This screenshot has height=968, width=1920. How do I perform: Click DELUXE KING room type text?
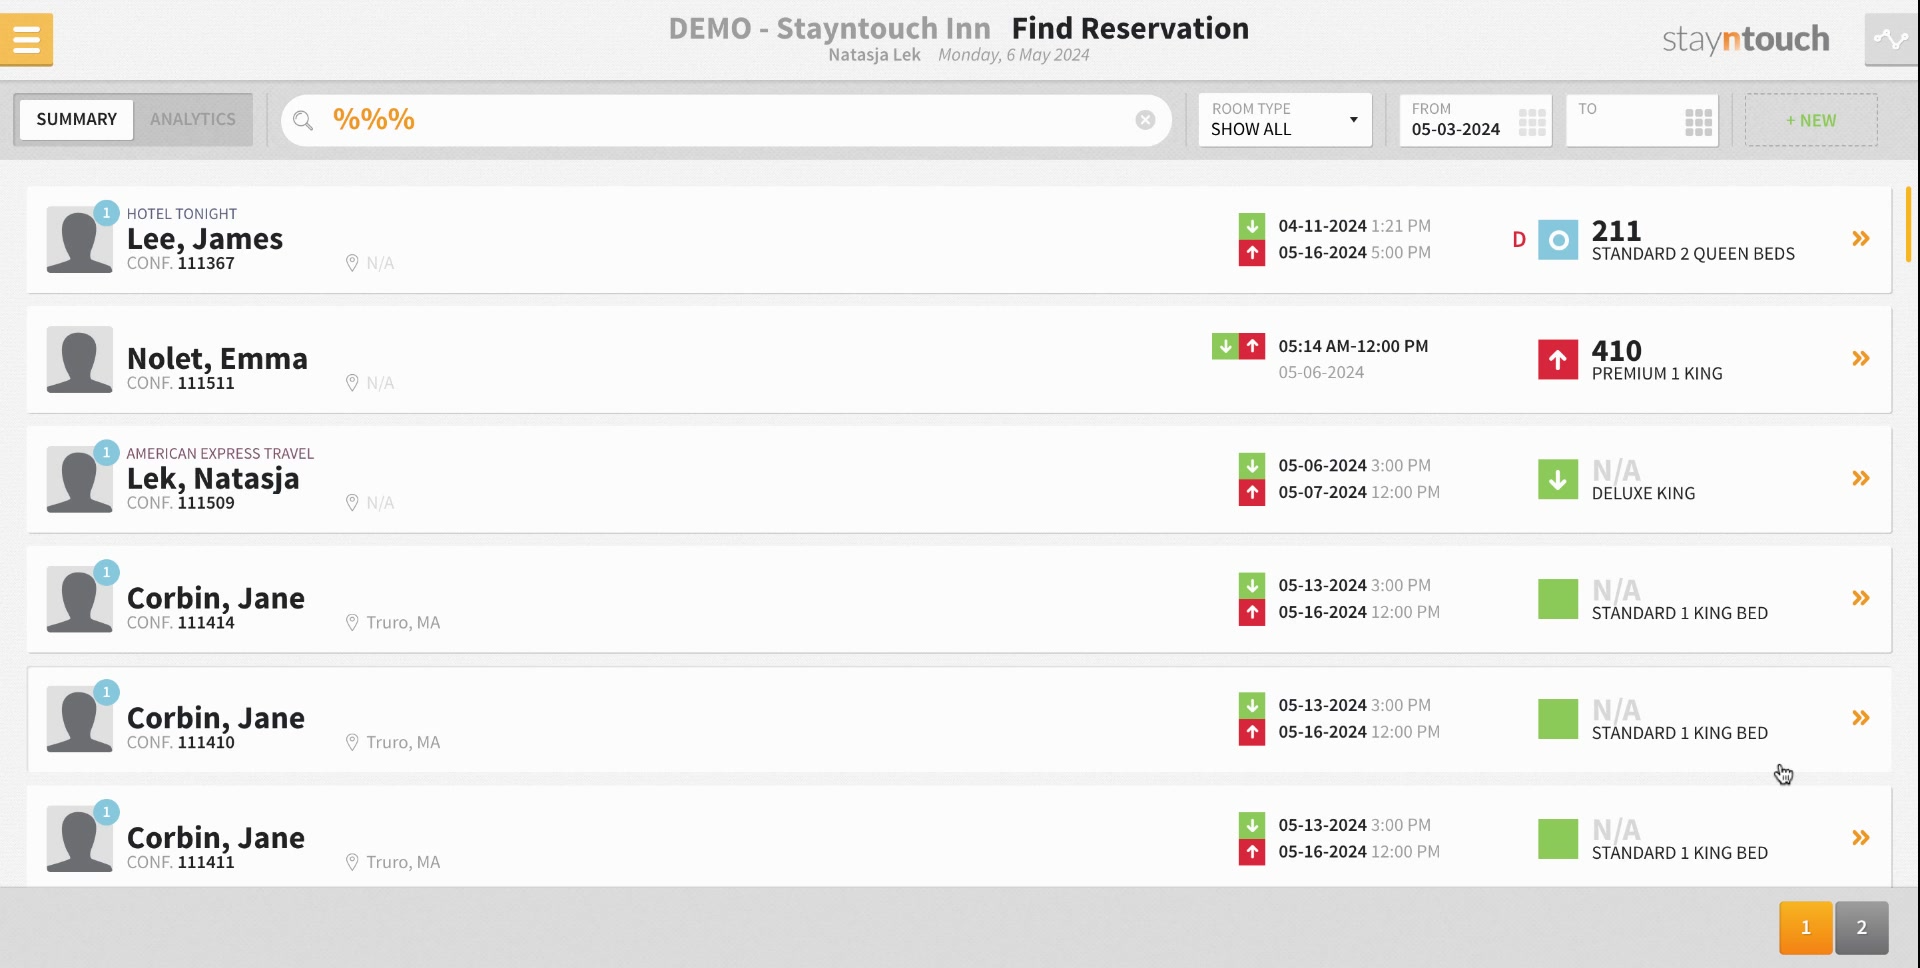[1643, 494]
